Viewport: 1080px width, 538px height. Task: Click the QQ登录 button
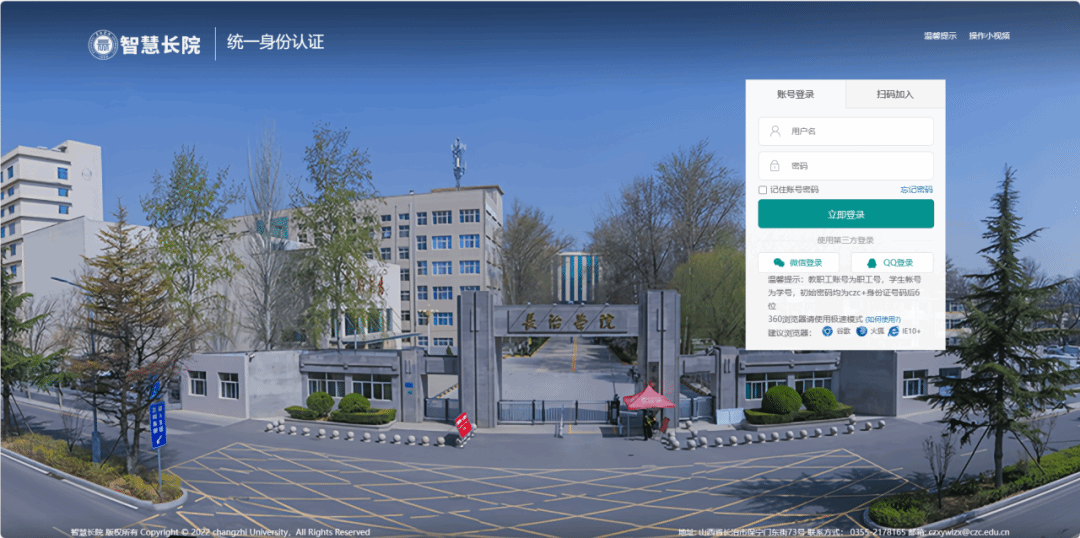892,262
